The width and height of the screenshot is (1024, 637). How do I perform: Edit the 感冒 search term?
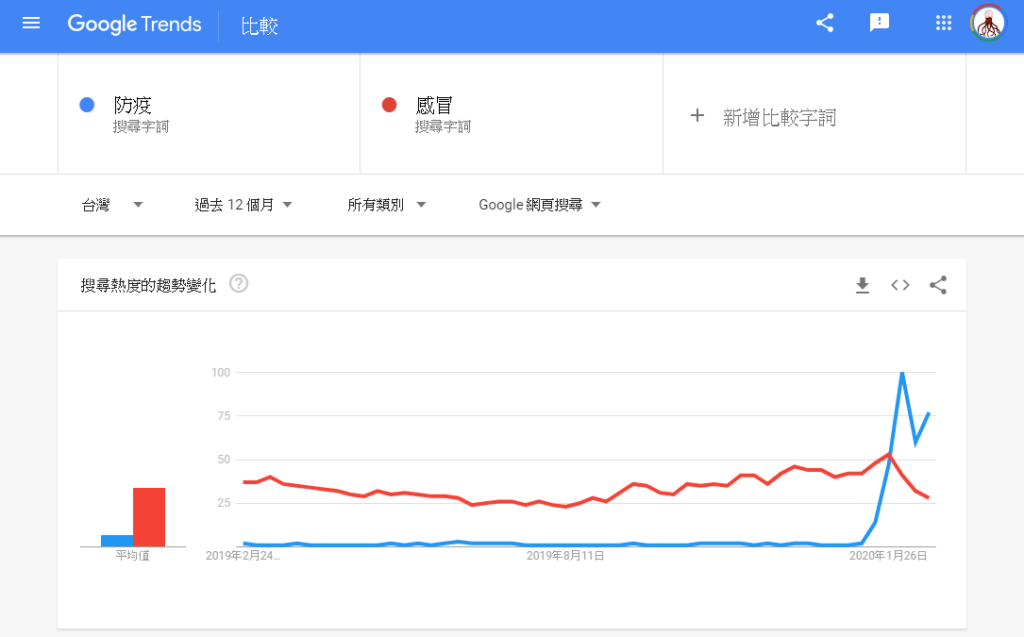pos(435,105)
